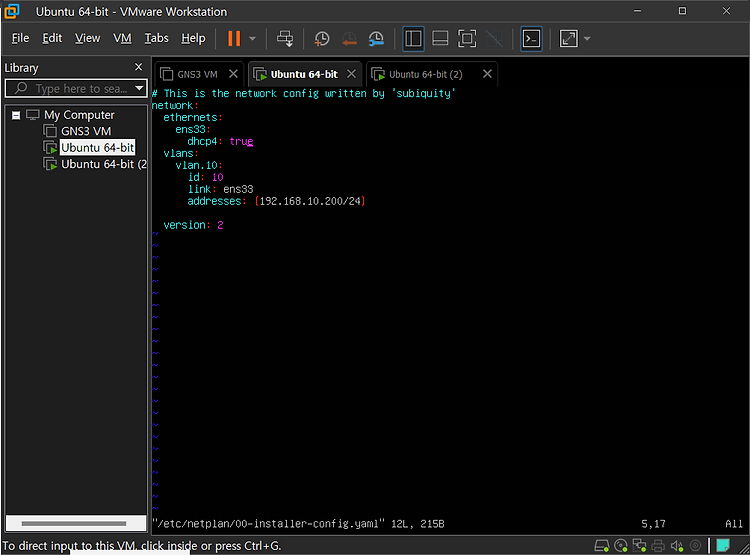Click the 'ethernets:' line in editor

click(x=193, y=117)
